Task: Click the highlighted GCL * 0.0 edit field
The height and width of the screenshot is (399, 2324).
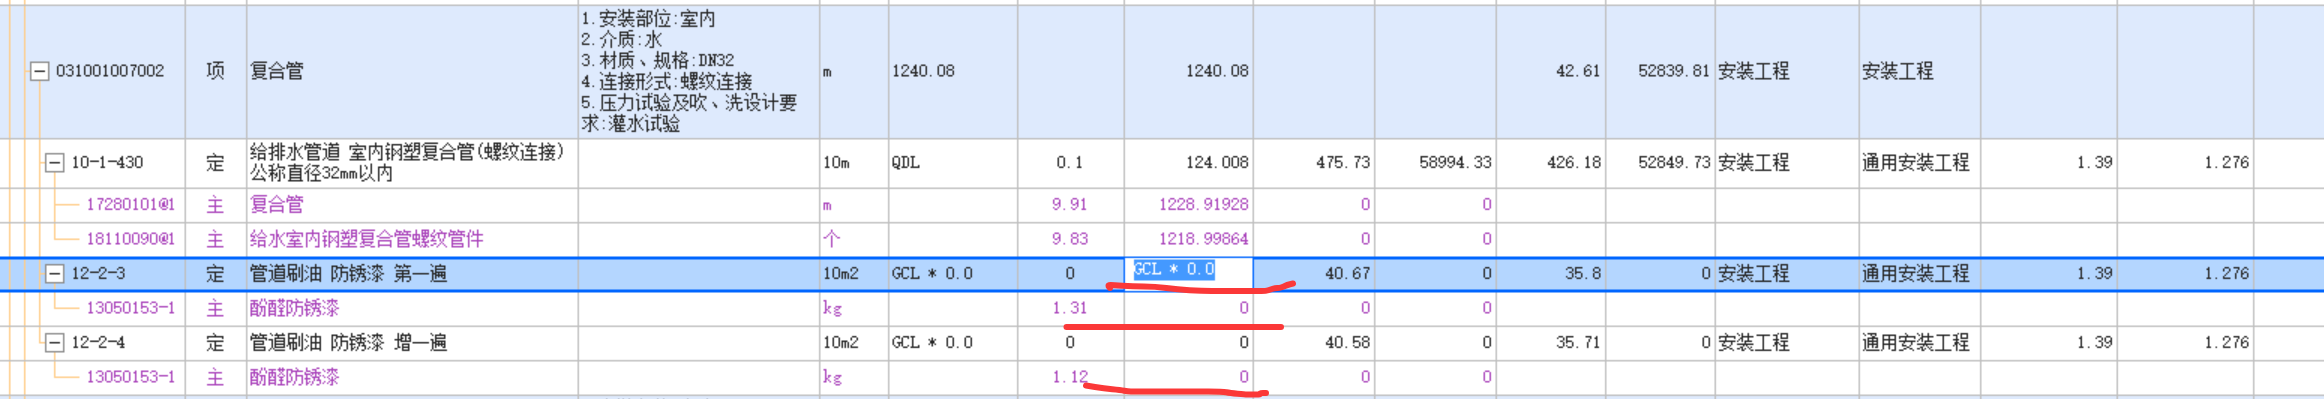Action: 1188,270
